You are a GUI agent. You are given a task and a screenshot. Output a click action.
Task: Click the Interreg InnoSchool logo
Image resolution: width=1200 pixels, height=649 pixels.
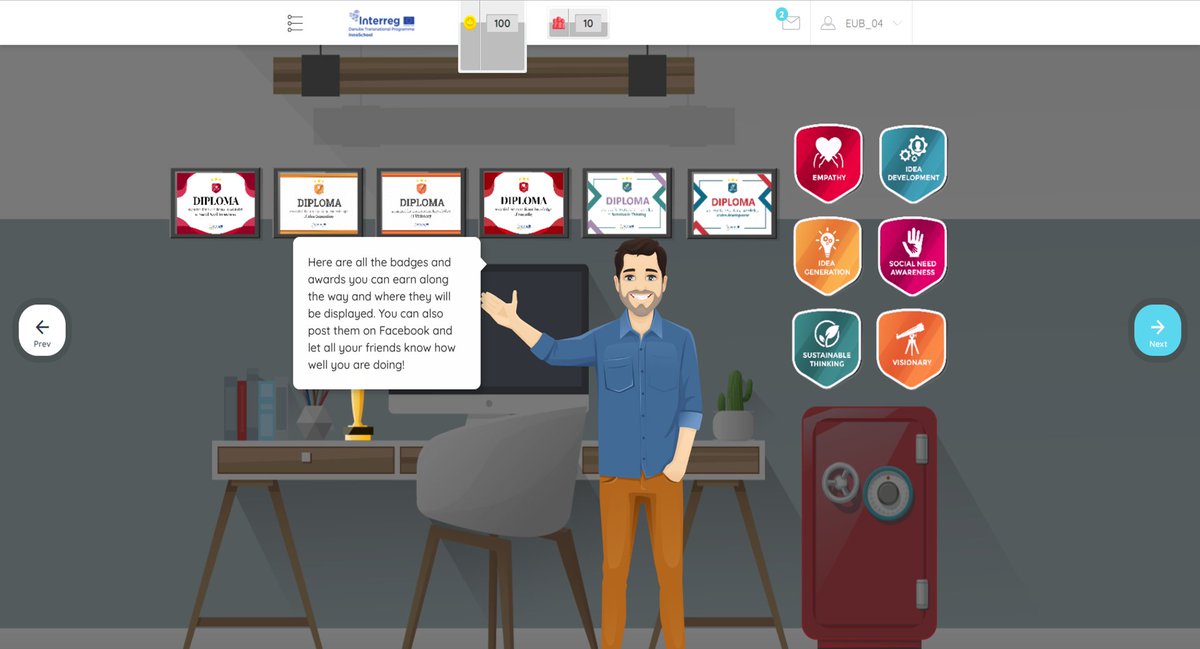point(381,23)
